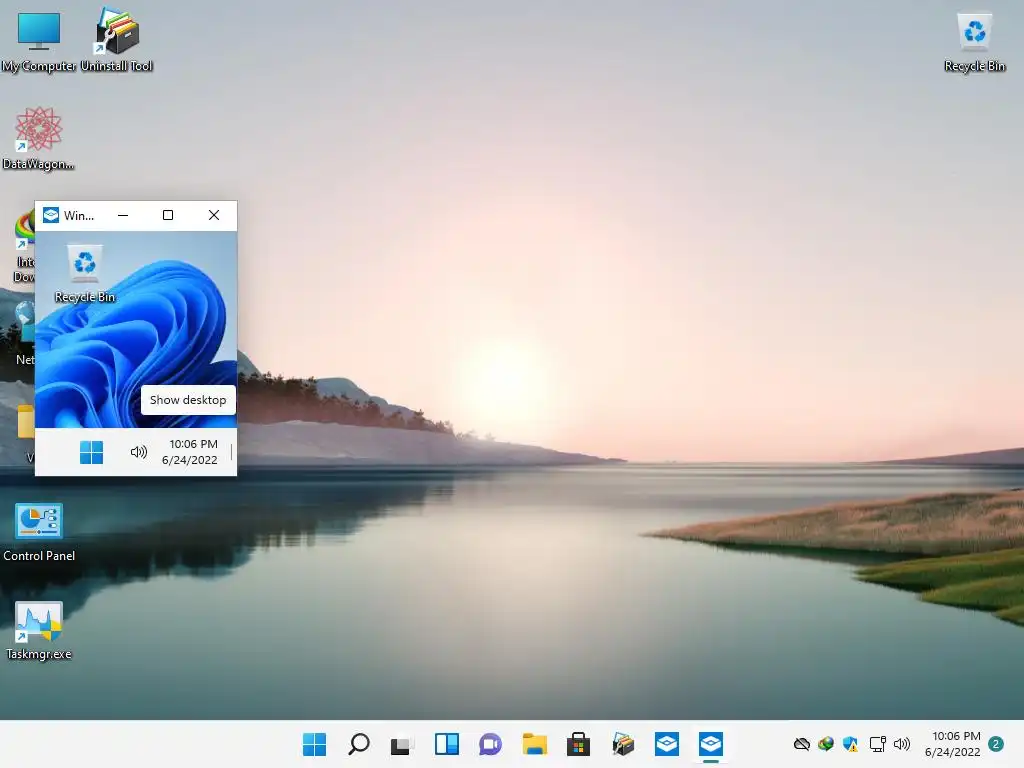Open the host taskbar clock and date
Screen dimensions: 1024x768
(x=953, y=744)
